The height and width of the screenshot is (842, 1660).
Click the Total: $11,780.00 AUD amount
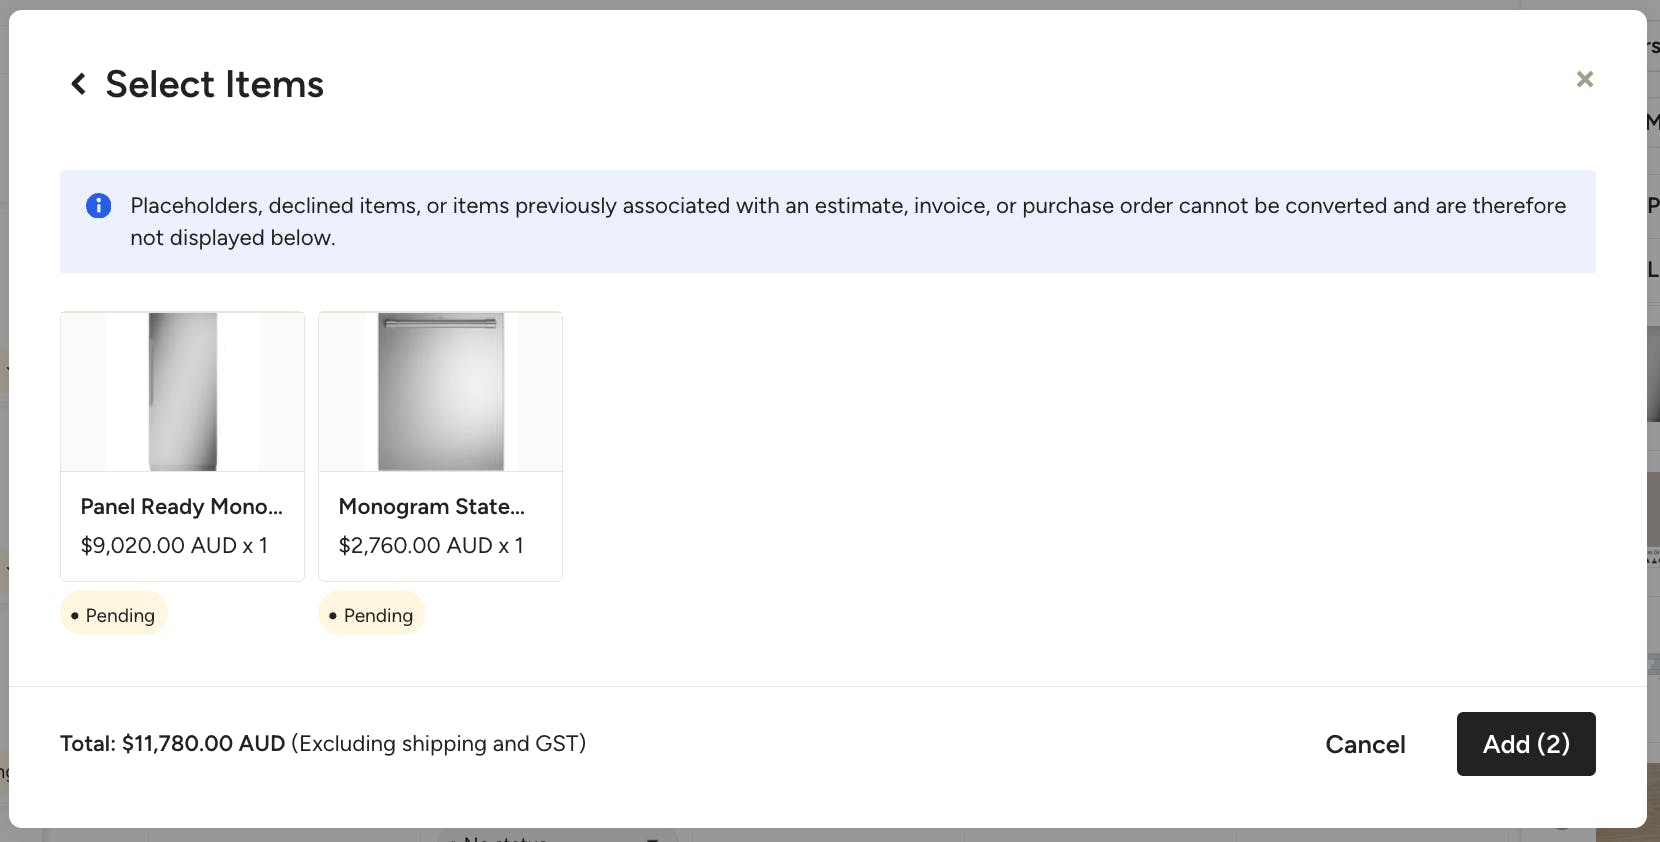click(x=204, y=744)
